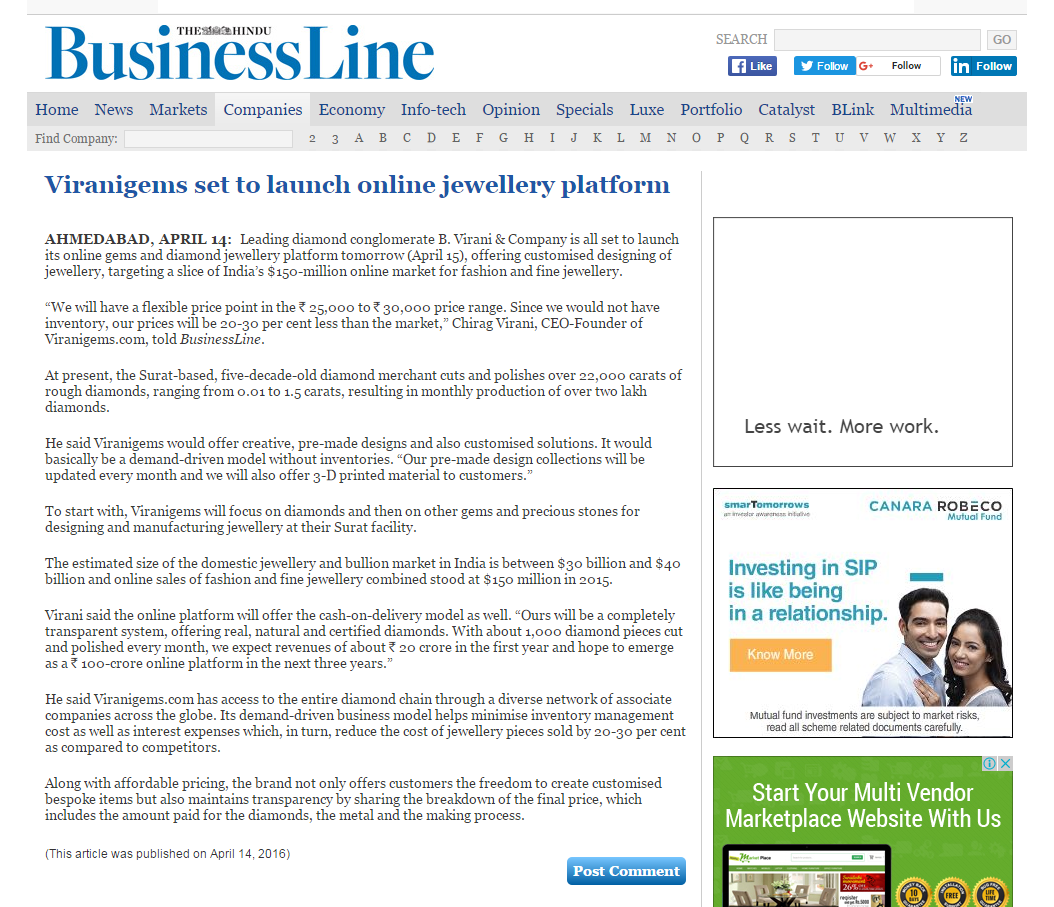Click the Post Comment button
1054x907 pixels.
tap(626, 871)
